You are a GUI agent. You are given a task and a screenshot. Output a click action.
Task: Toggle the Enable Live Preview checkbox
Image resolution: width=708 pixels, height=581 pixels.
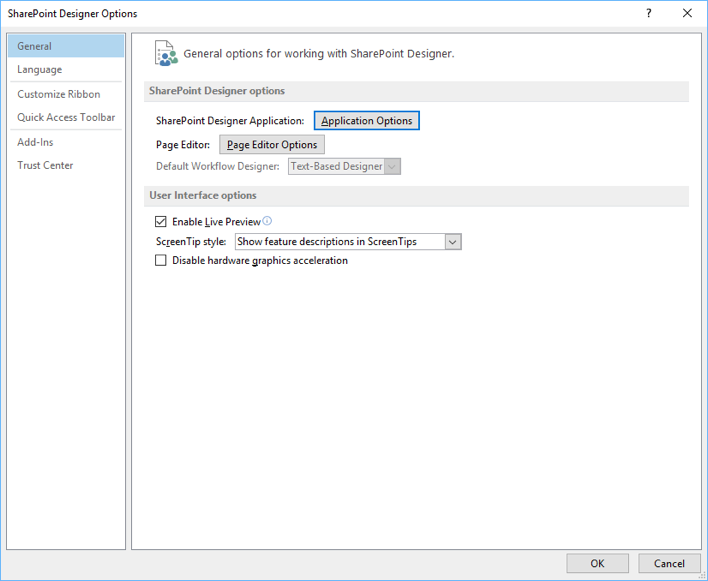point(160,222)
